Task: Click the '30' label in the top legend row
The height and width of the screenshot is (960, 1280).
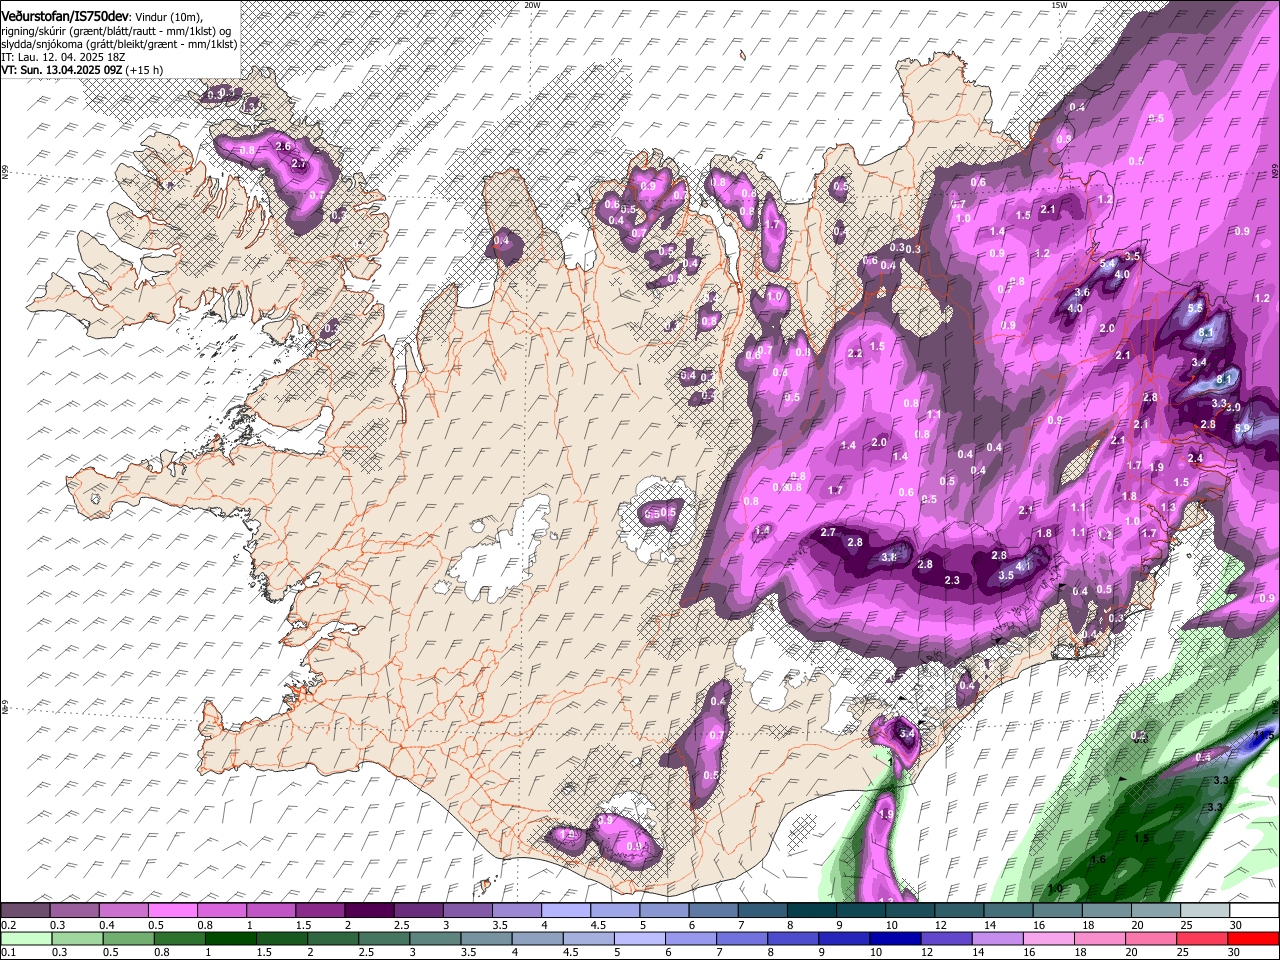Action: coord(1236,925)
